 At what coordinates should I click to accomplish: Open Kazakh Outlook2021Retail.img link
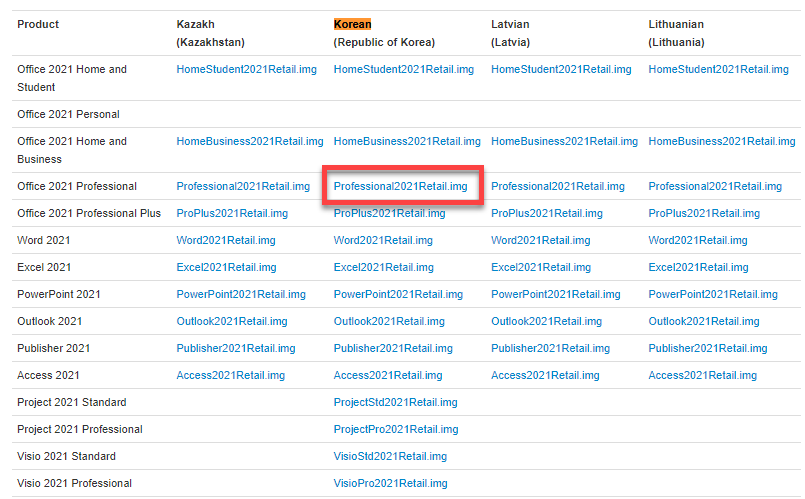232,321
